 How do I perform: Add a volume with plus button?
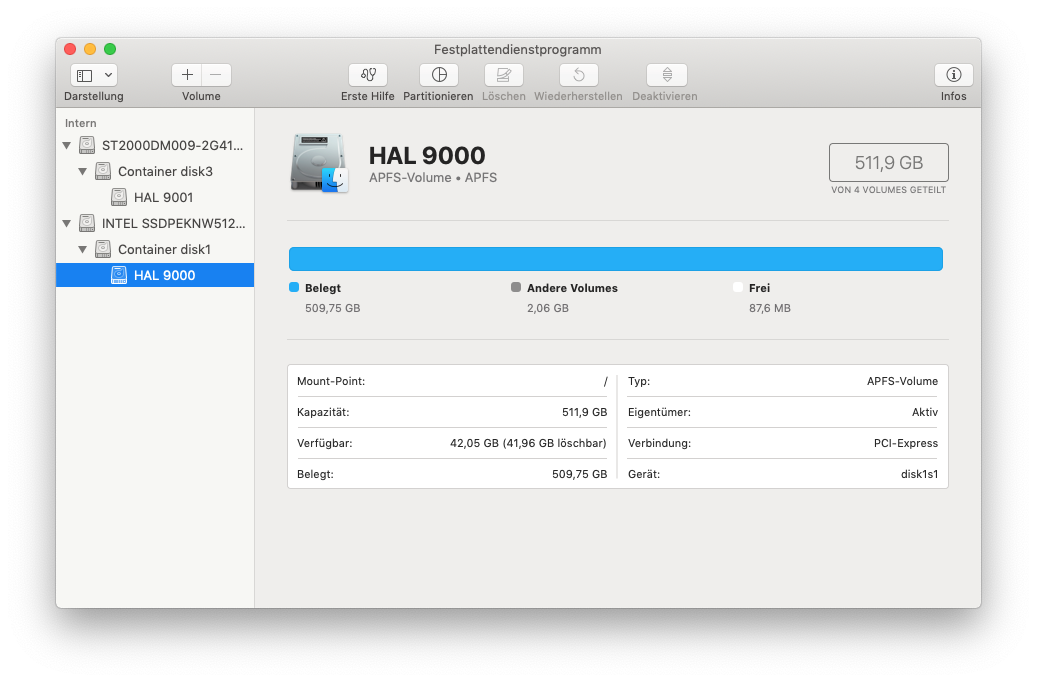point(187,75)
